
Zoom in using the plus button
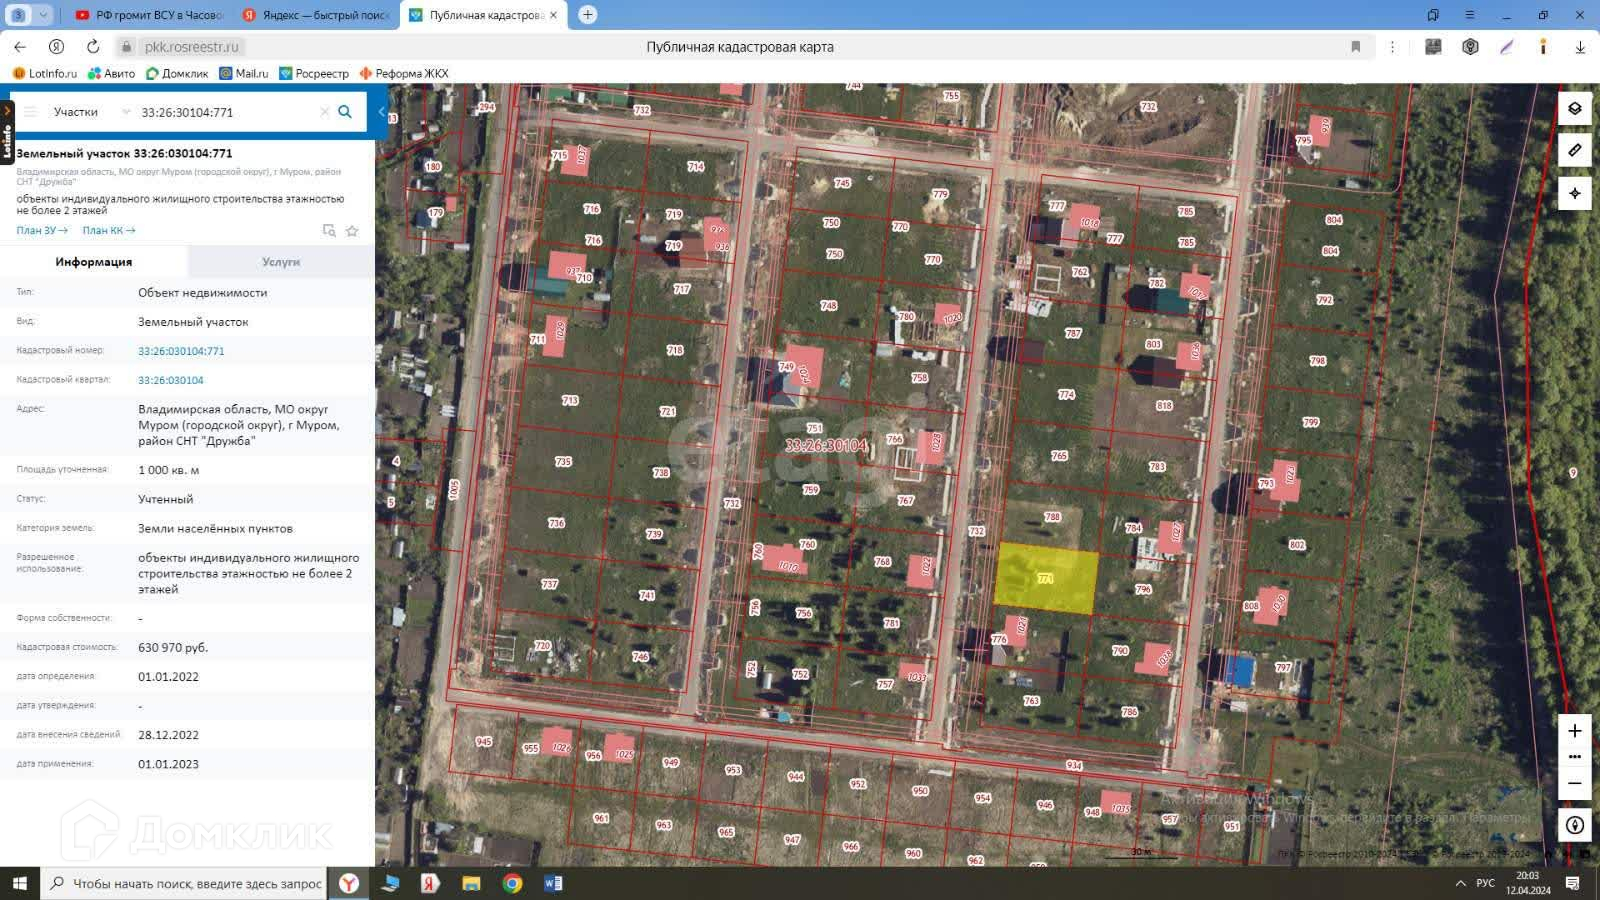point(1575,731)
